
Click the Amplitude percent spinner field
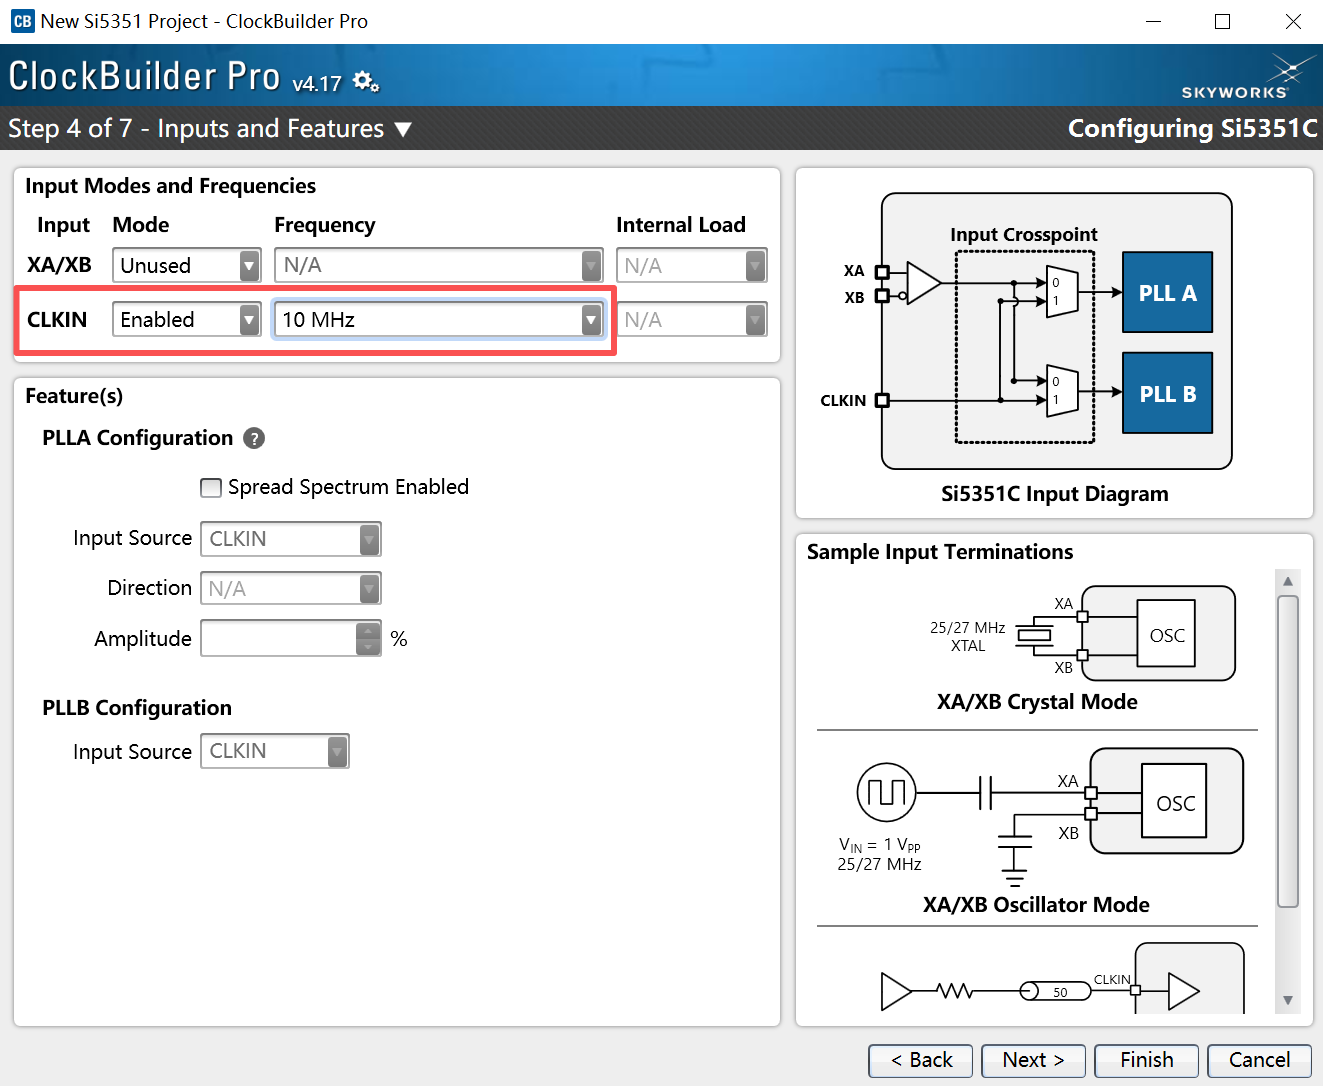tap(291, 638)
